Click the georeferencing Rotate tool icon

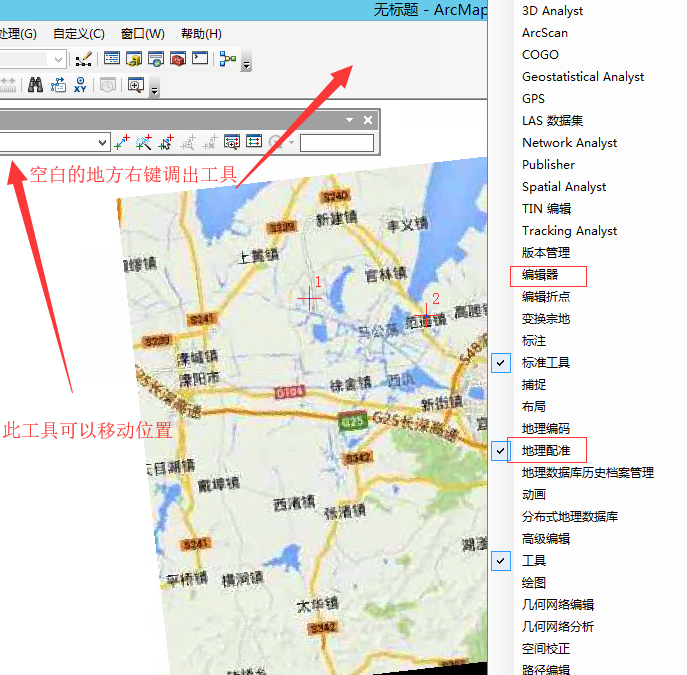point(276,142)
